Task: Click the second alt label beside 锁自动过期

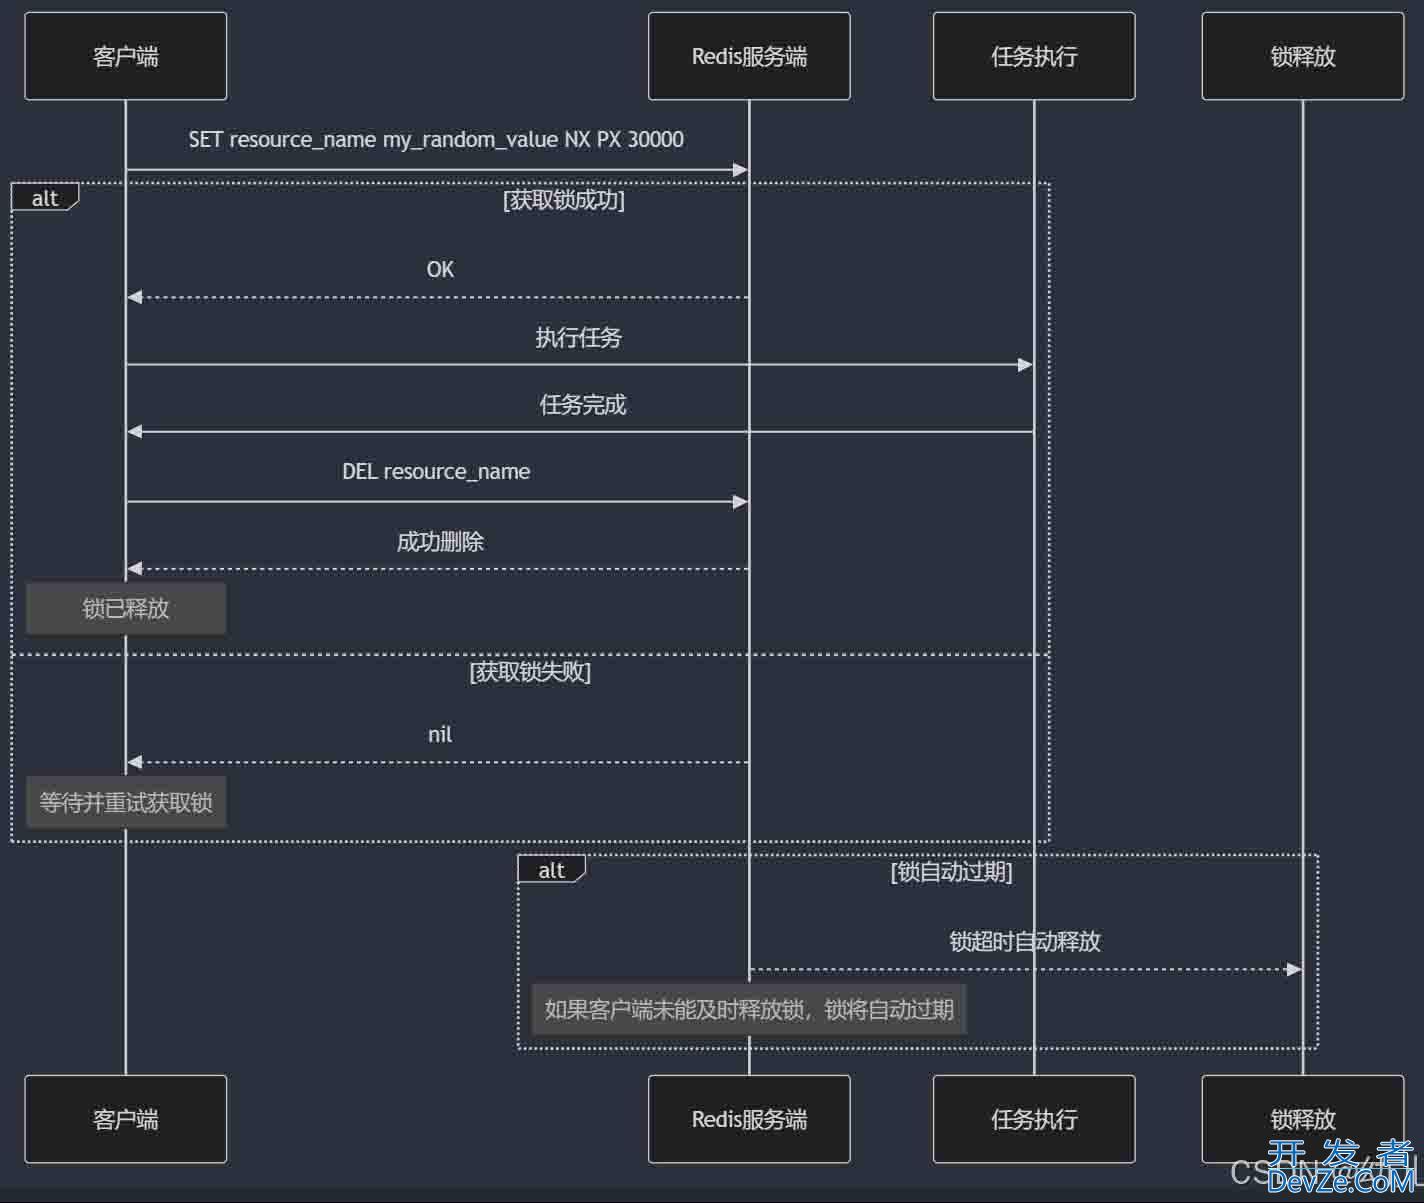Action: tap(552, 870)
